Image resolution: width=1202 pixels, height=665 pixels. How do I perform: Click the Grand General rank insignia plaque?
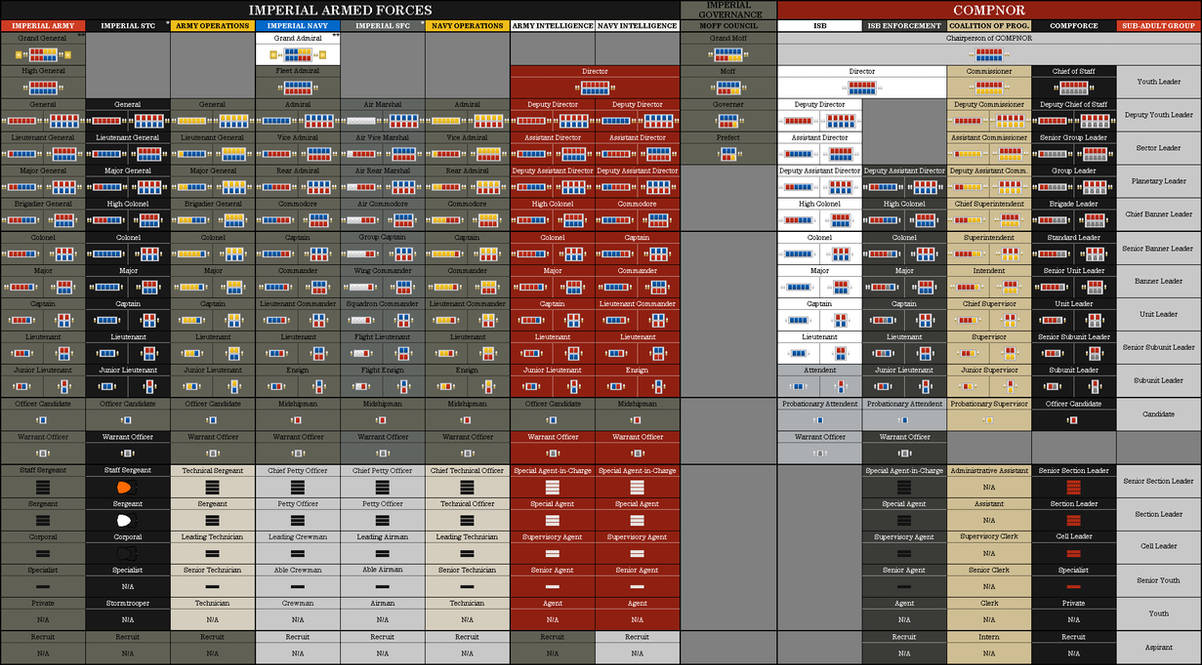(42, 55)
